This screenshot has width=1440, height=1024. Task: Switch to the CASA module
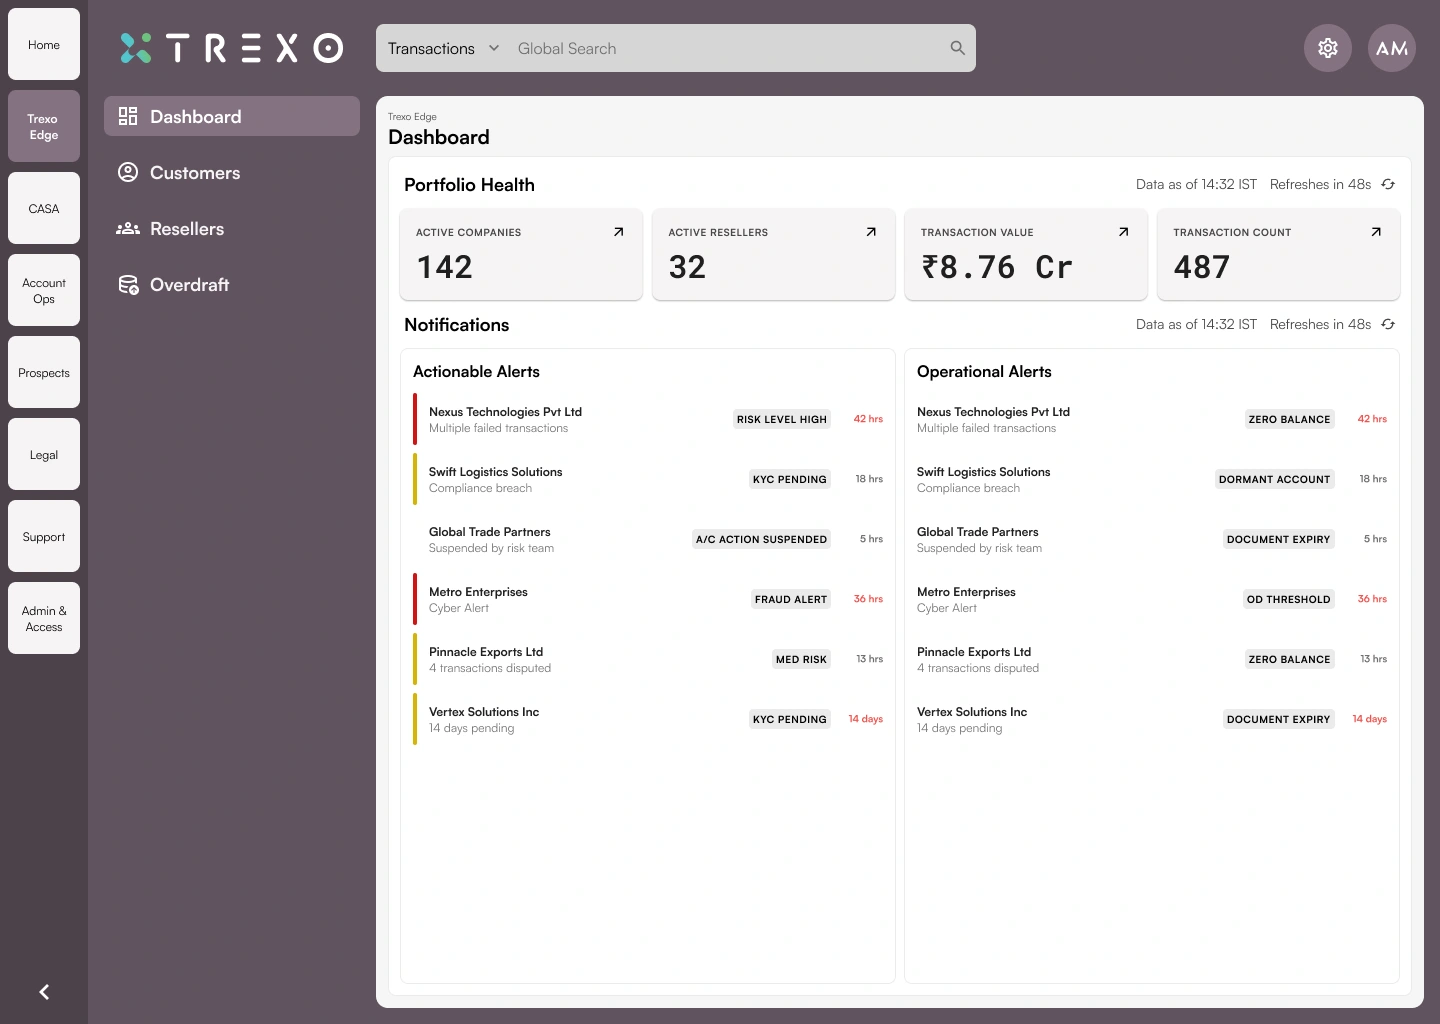click(x=44, y=208)
